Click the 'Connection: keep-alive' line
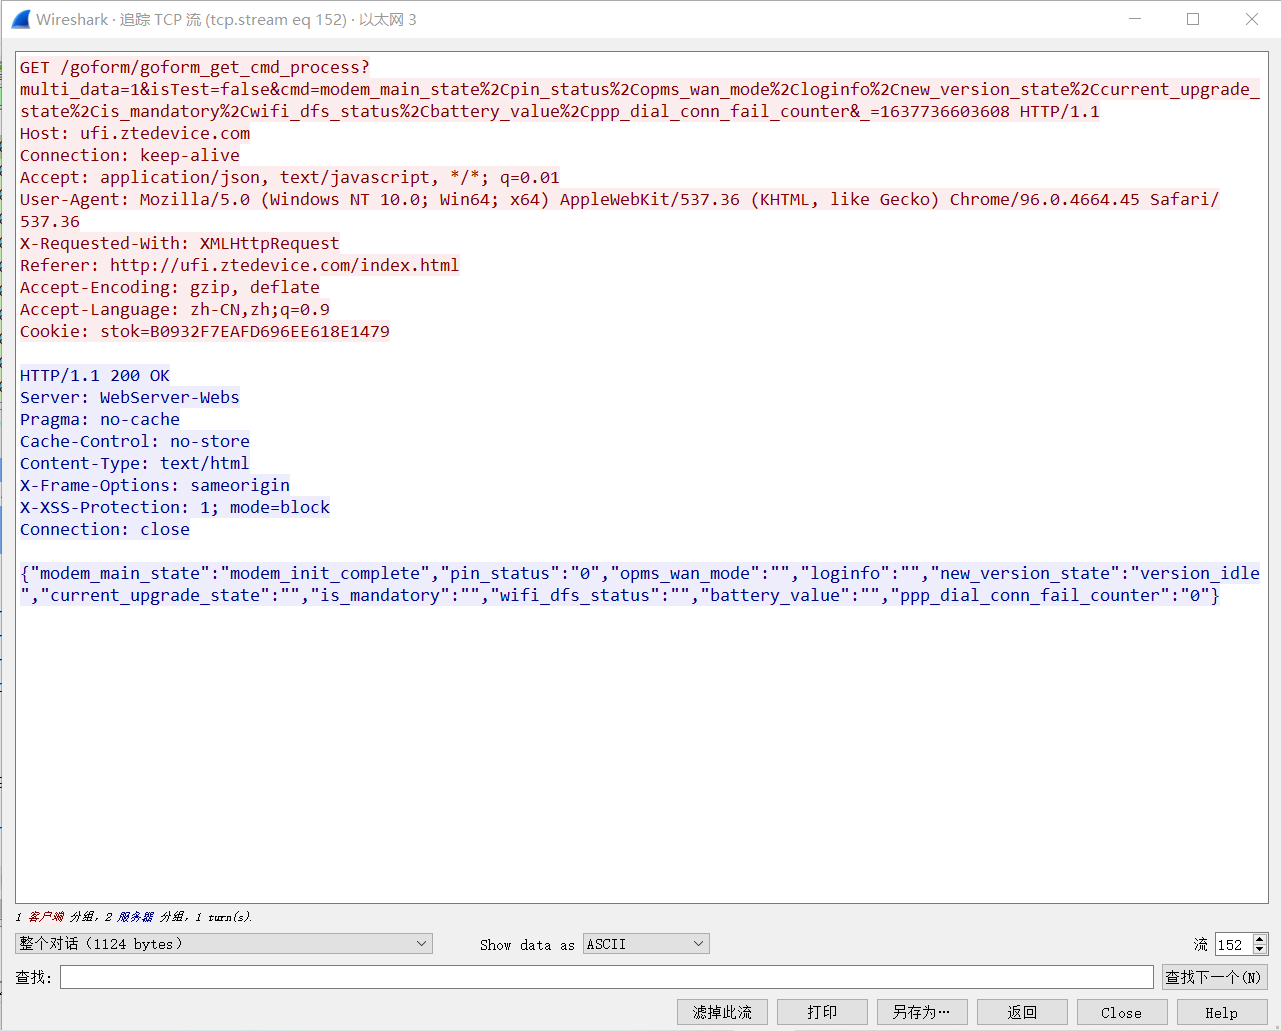Image resolution: width=1281 pixels, height=1031 pixels. (130, 155)
